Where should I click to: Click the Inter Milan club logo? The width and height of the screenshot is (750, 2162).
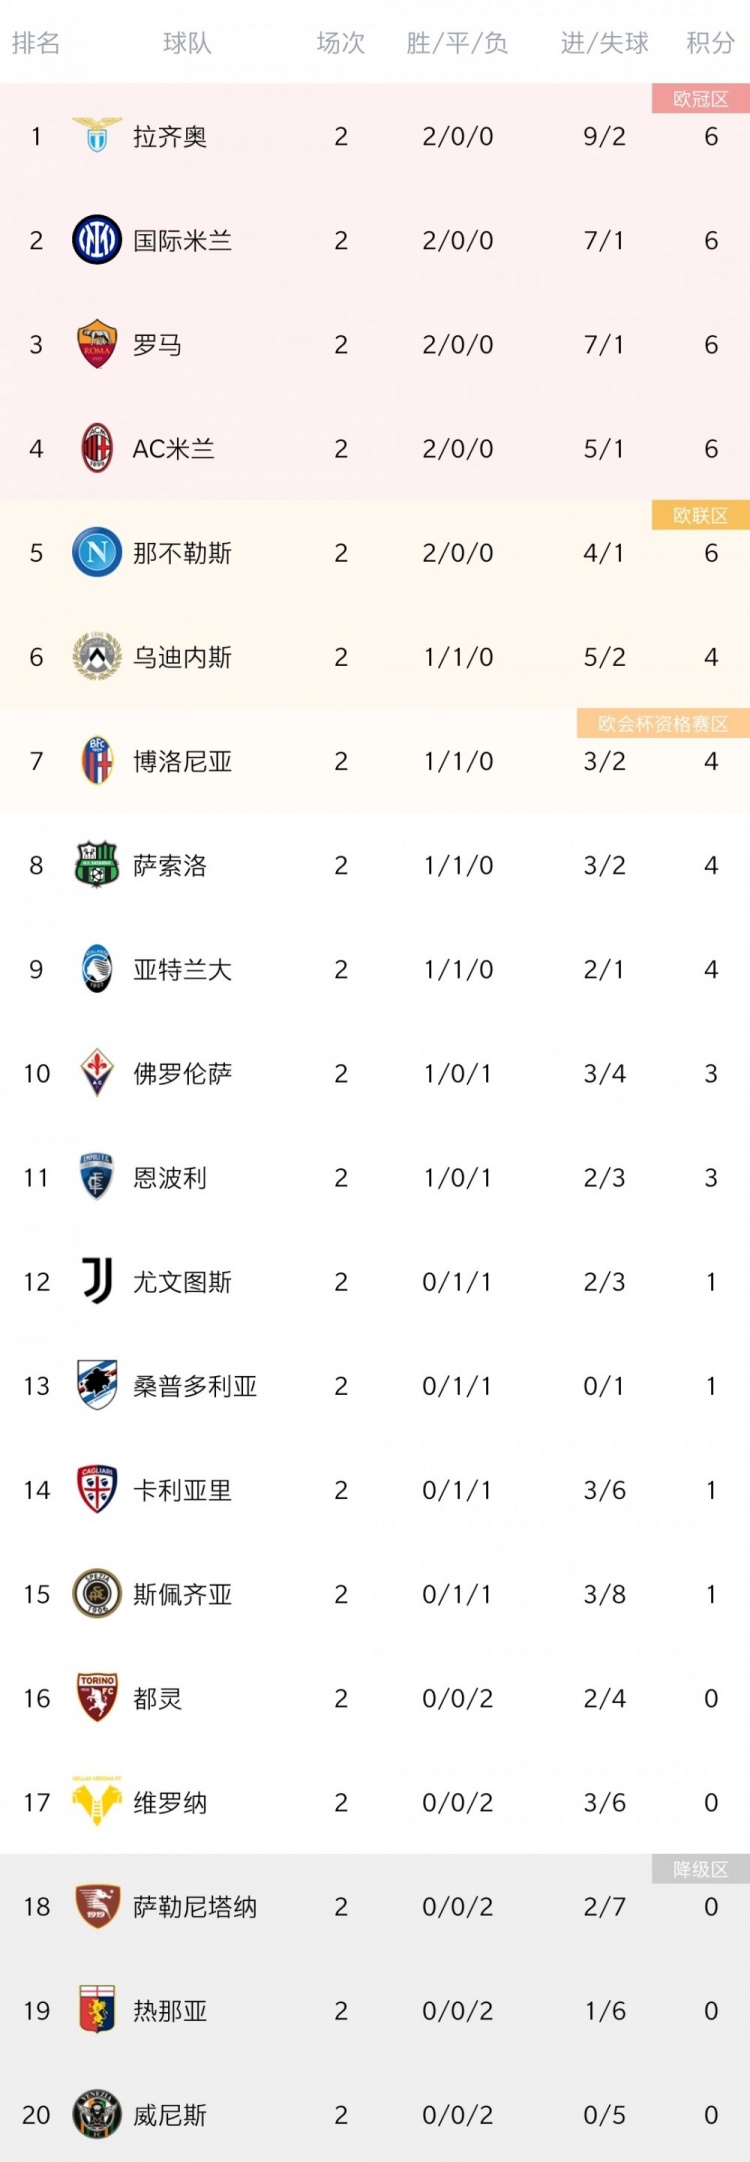(x=97, y=240)
